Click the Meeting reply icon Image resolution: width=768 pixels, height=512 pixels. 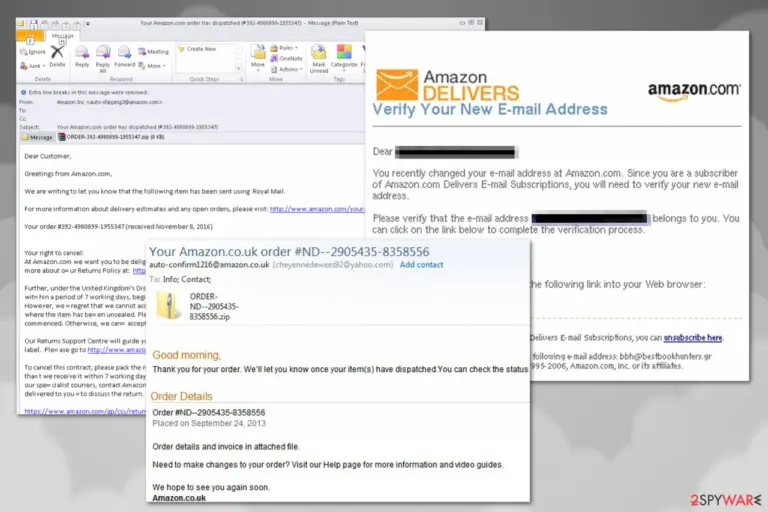coord(142,51)
